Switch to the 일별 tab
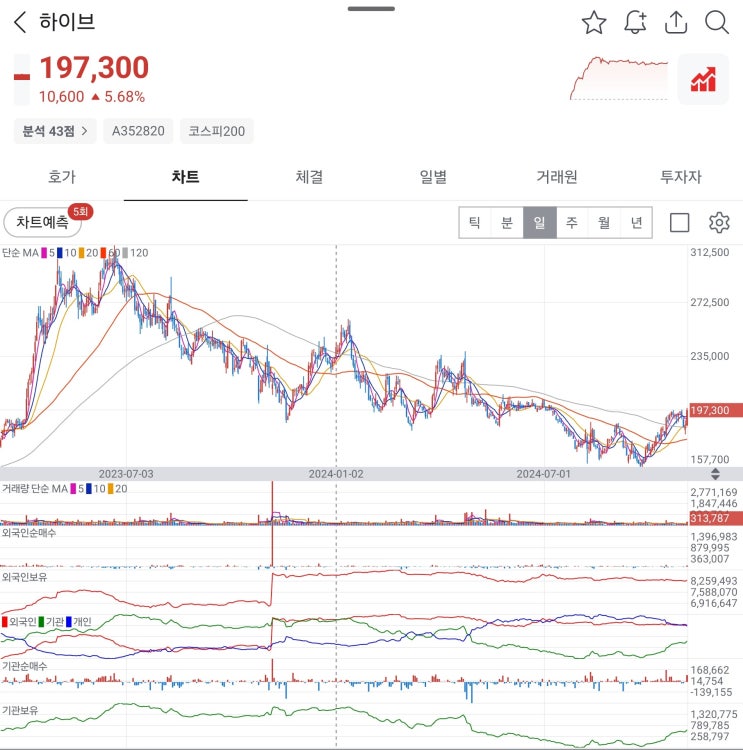This screenshot has height=750, width=743. pyautogui.click(x=433, y=177)
